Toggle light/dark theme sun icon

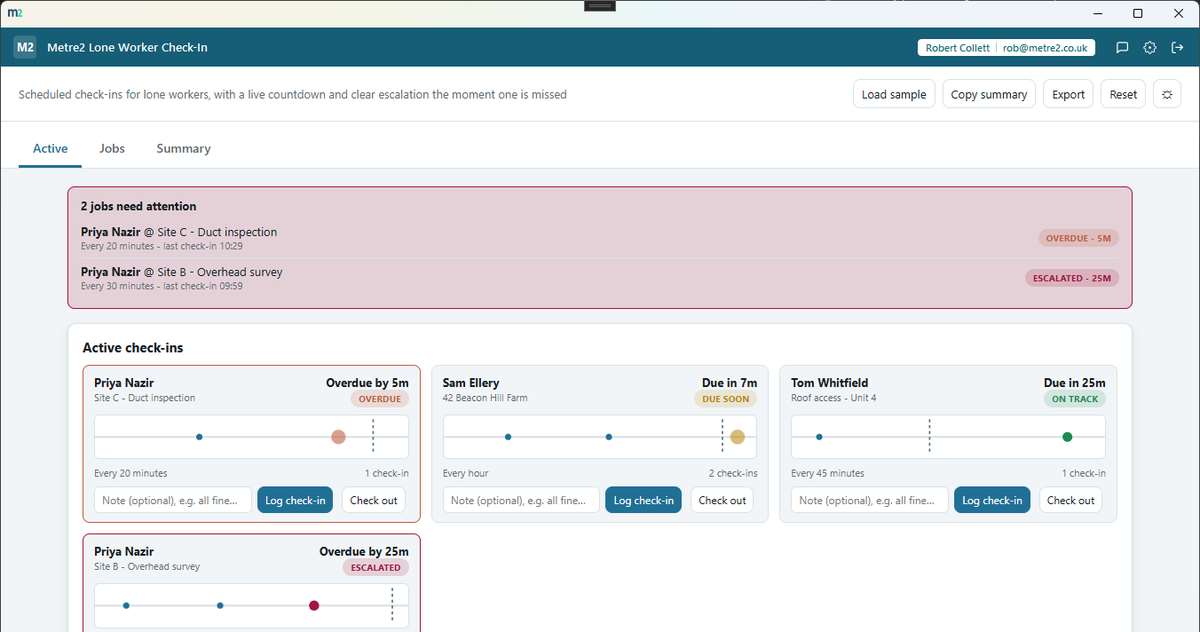[1166, 94]
